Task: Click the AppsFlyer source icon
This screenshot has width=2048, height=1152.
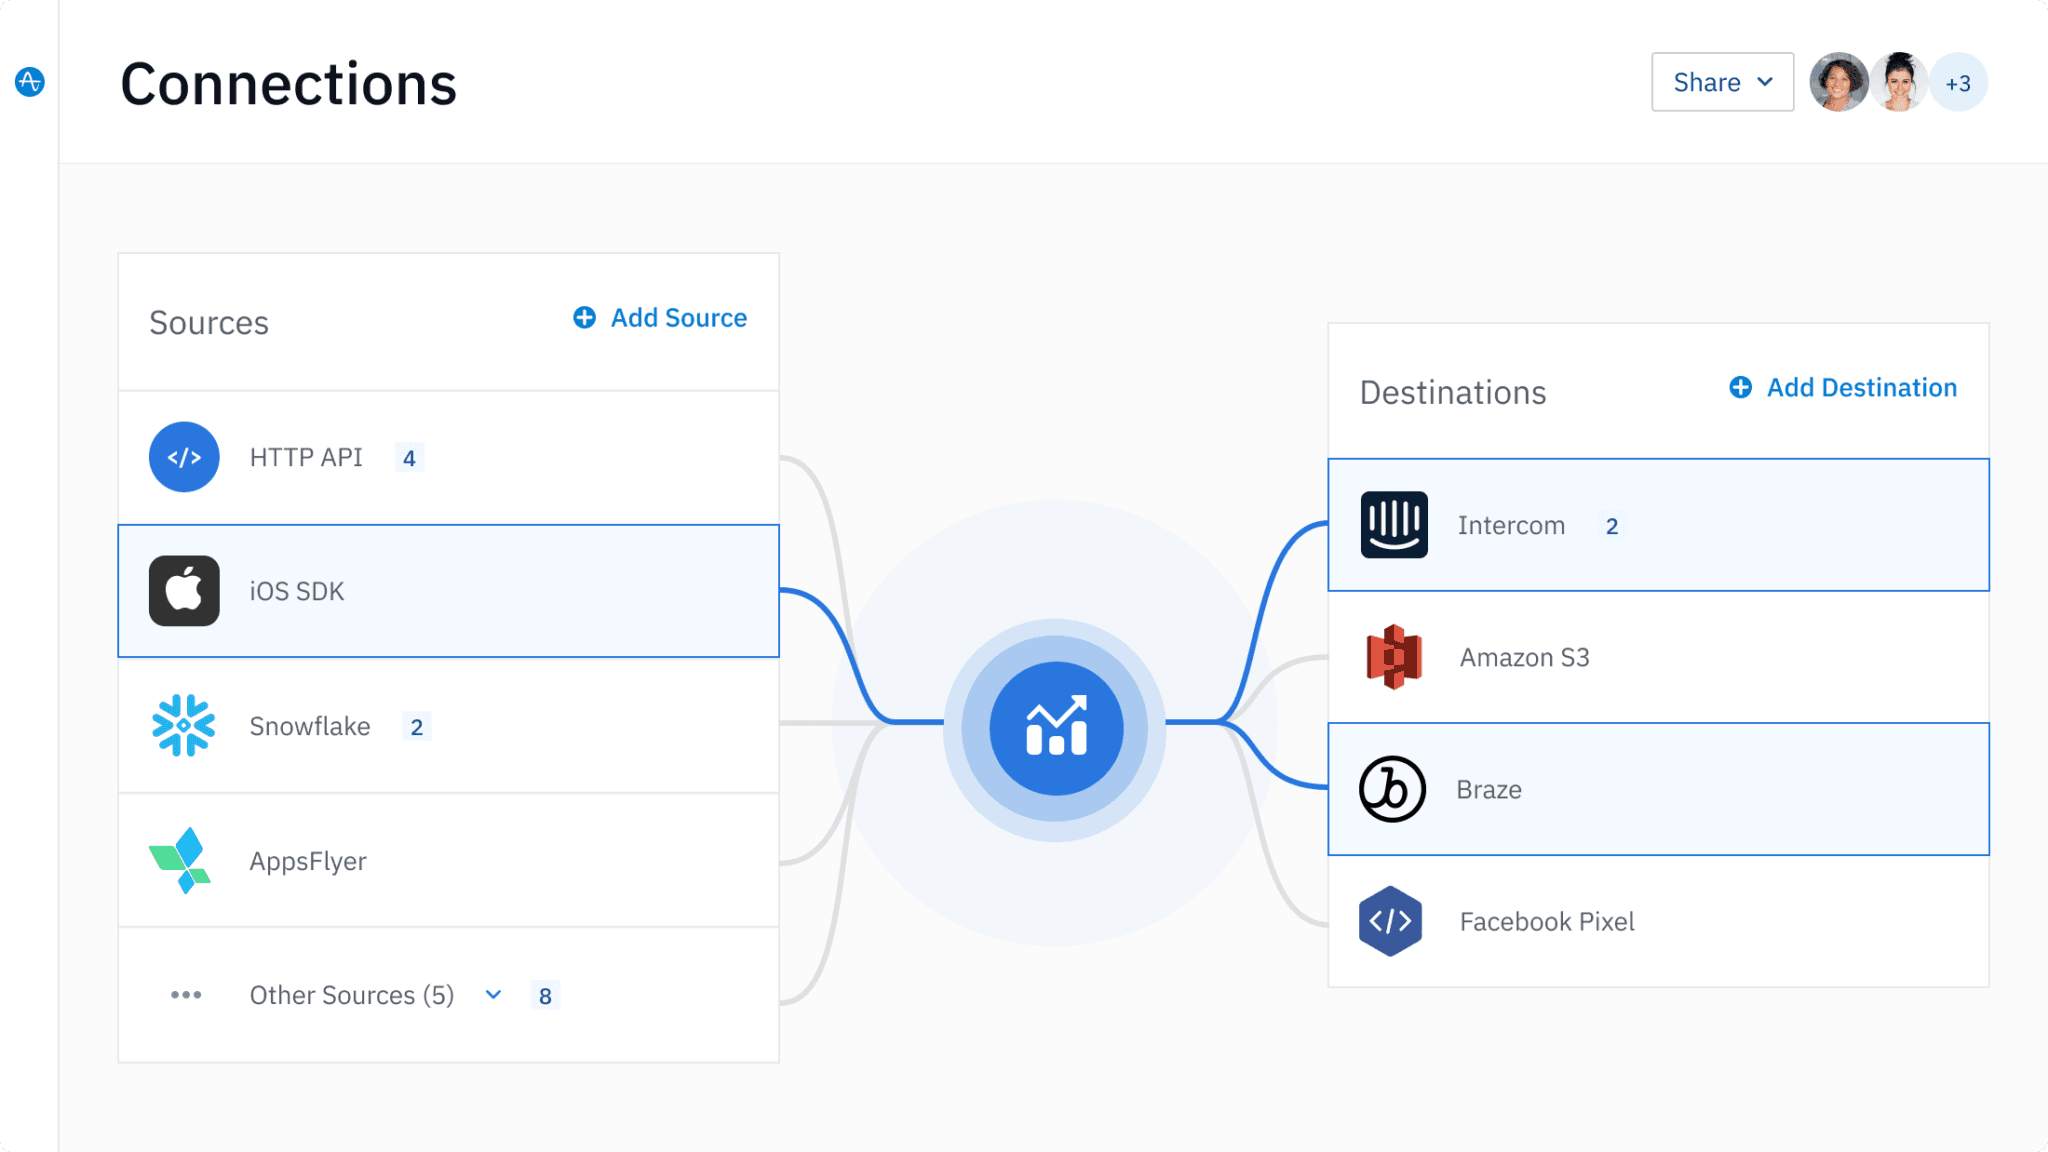Action: coord(184,860)
